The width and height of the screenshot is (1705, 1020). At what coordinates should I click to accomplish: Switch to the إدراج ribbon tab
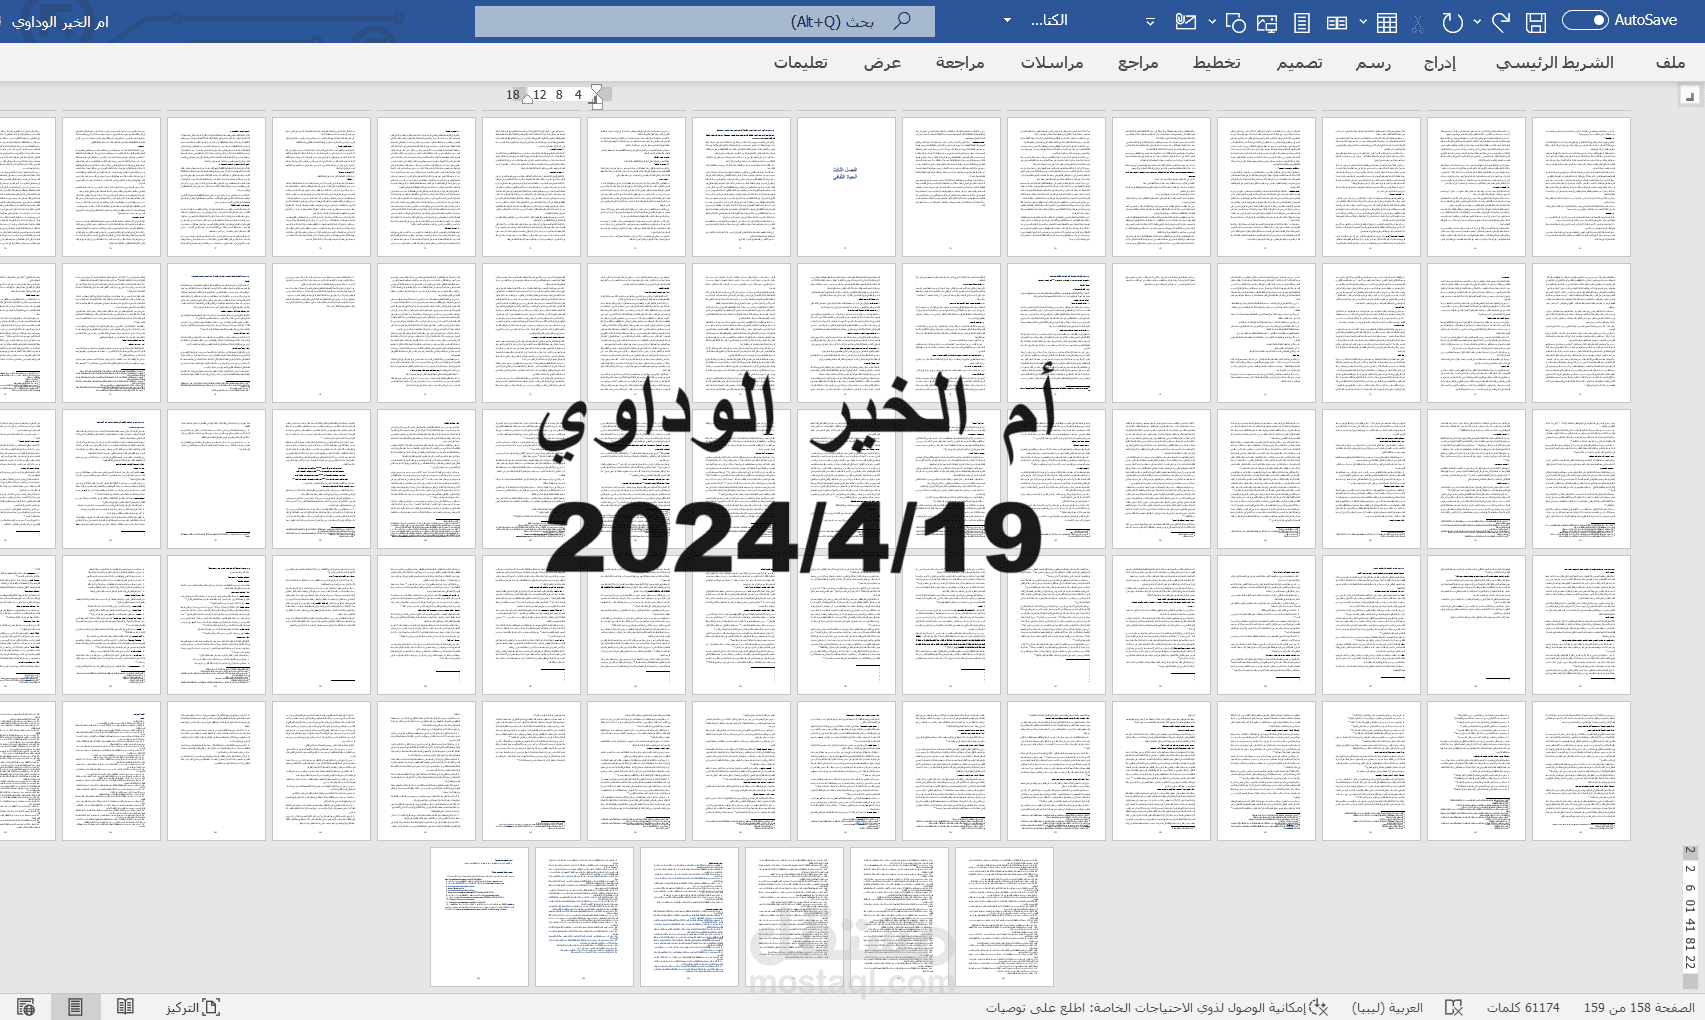(x=1438, y=63)
